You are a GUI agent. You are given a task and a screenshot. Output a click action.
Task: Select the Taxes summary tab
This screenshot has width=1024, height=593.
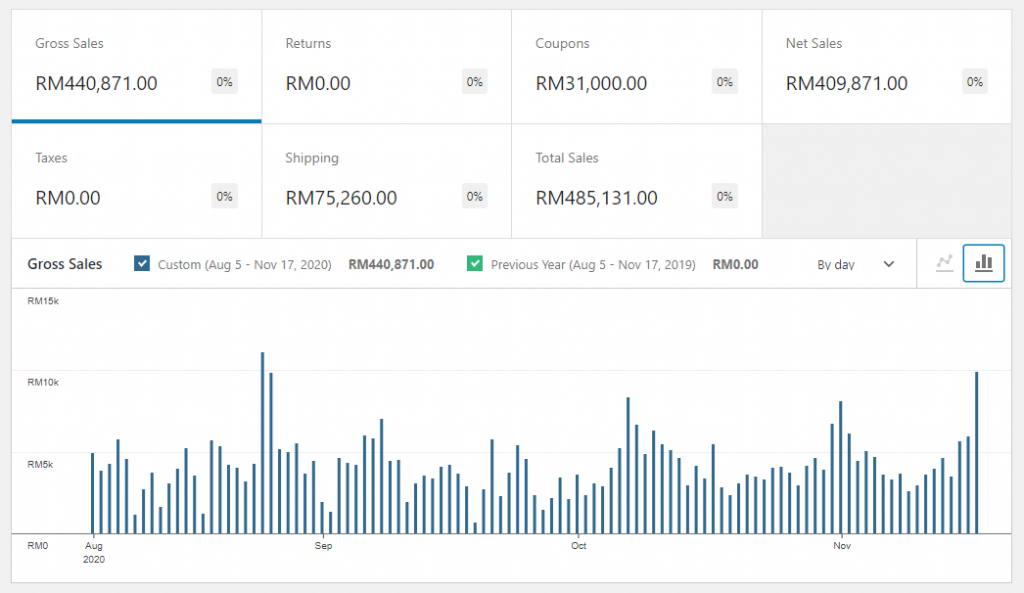(136, 181)
